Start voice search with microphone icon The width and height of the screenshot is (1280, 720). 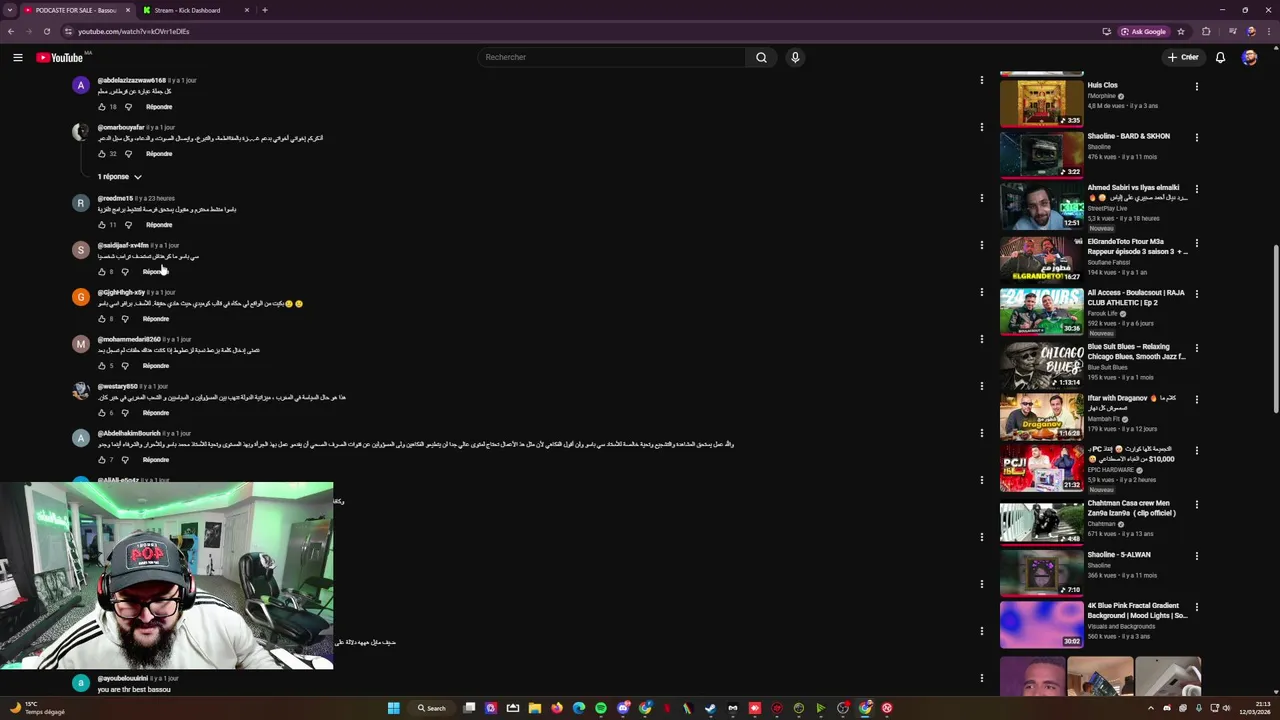[x=795, y=57]
